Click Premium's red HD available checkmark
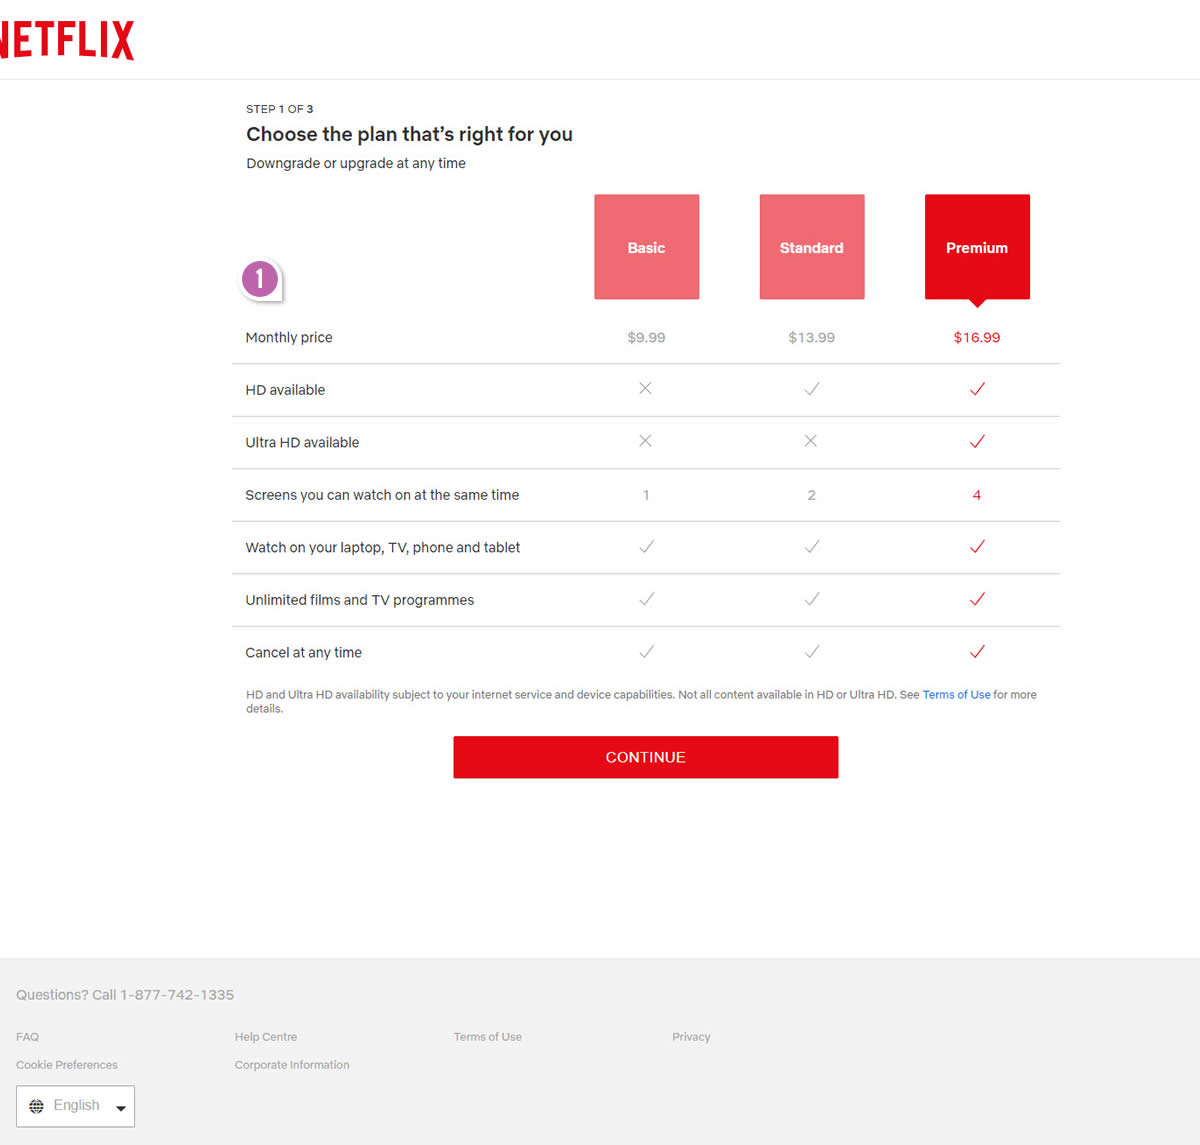Image resolution: width=1200 pixels, height=1145 pixels. click(x=977, y=389)
